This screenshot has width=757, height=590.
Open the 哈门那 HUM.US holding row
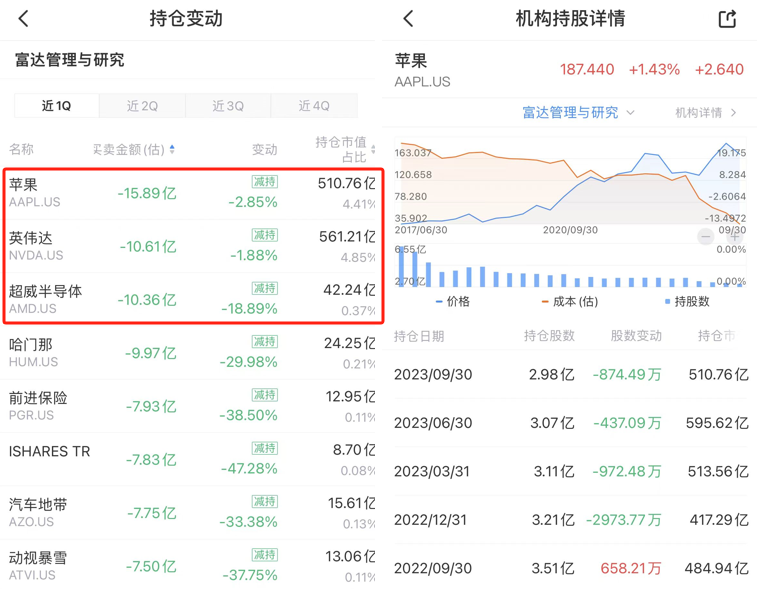tap(190, 352)
